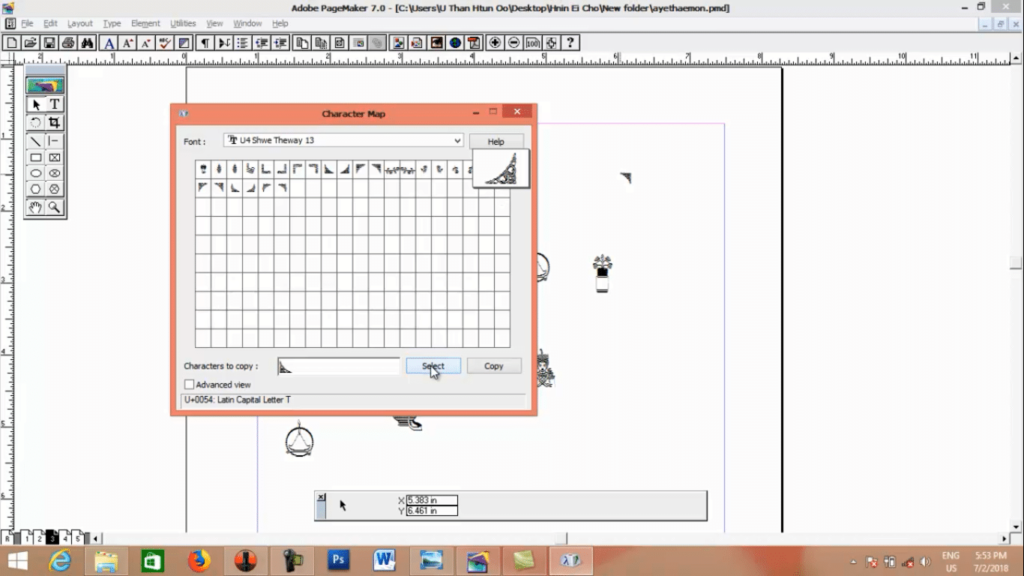Select the Constrained Line tool
The width and height of the screenshot is (1024, 576).
pyautogui.click(x=54, y=140)
